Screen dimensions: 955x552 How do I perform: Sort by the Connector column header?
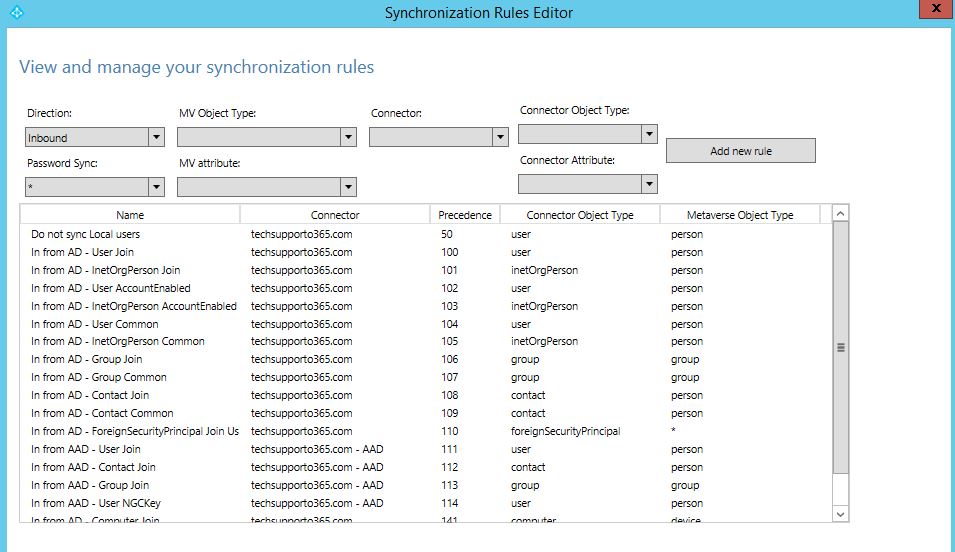[335, 214]
